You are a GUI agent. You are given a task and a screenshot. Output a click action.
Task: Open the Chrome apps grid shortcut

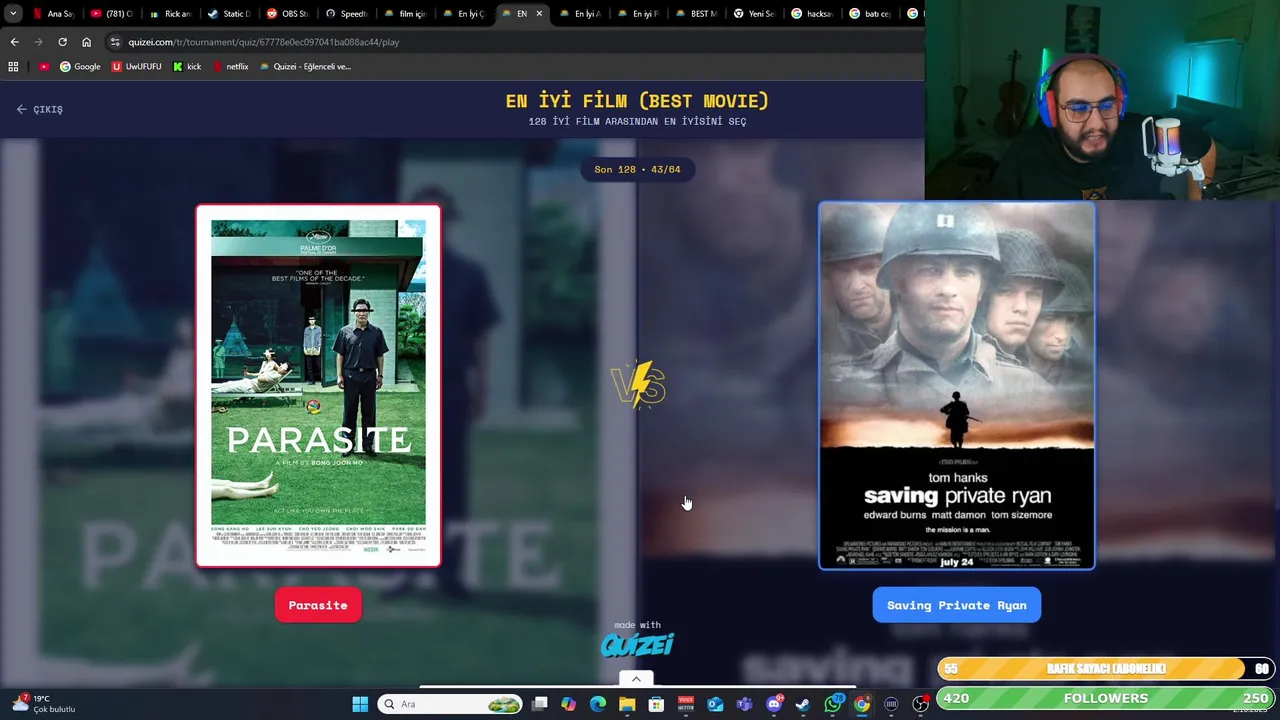[x=13, y=66]
